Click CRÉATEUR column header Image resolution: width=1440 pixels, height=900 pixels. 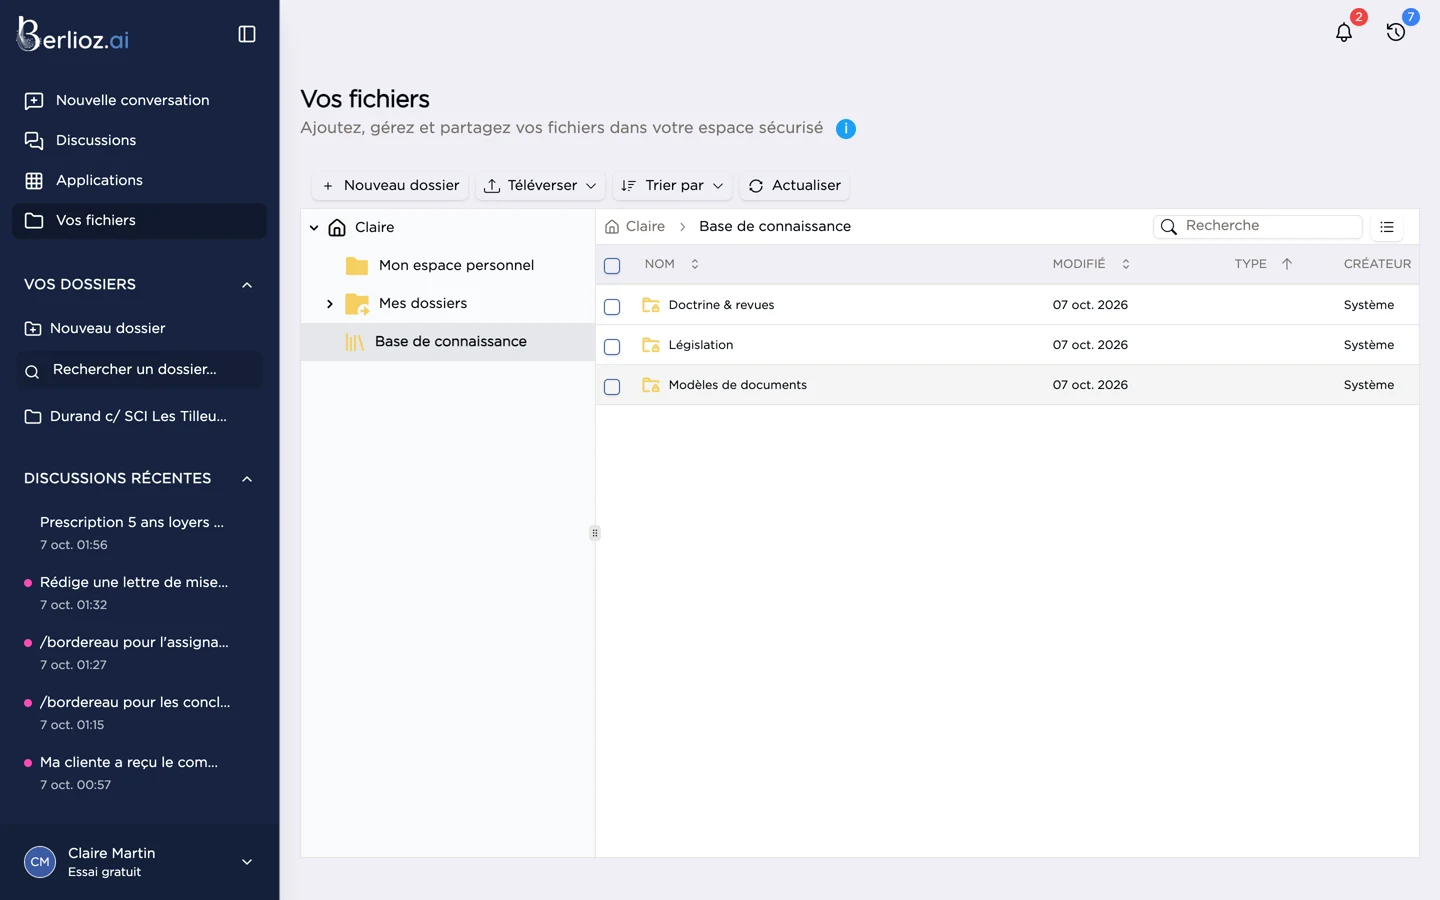(x=1377, y=264)
